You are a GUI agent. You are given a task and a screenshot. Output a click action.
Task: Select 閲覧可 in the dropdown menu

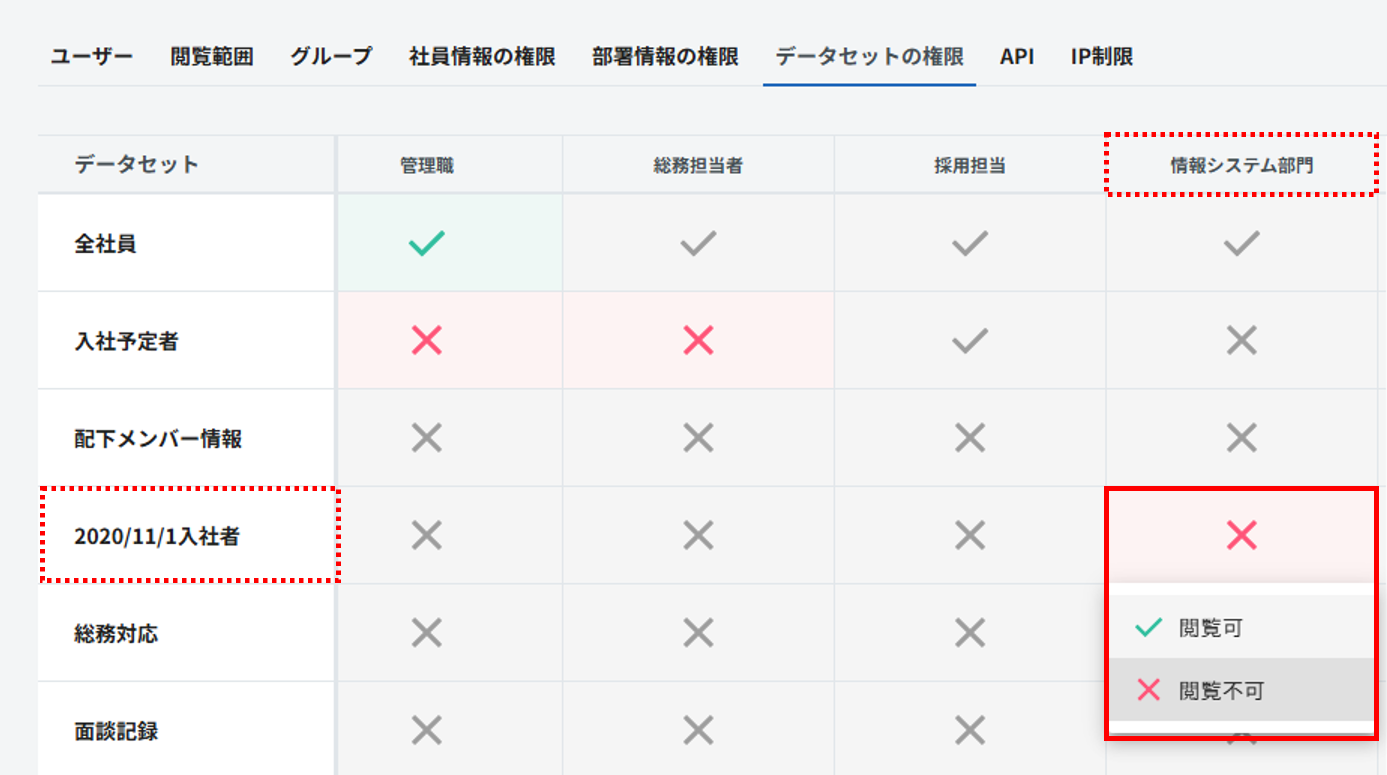point(1210,628)
